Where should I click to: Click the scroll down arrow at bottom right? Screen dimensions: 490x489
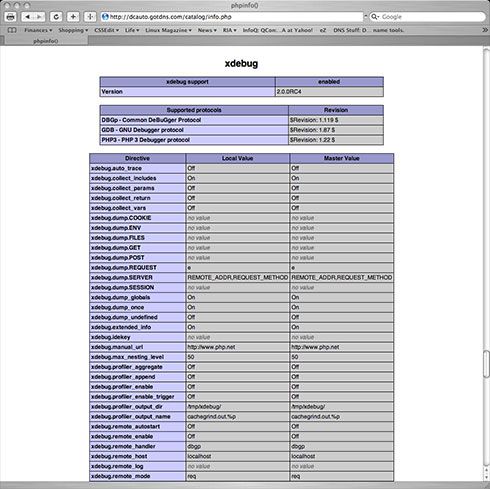(x=486, y=477)
